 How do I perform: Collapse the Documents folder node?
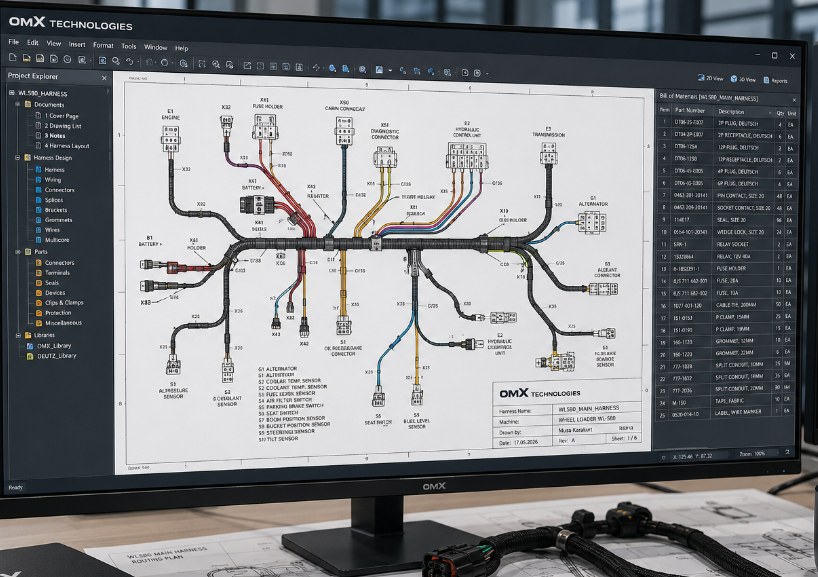pyautogui.click(x=18, y=104)
